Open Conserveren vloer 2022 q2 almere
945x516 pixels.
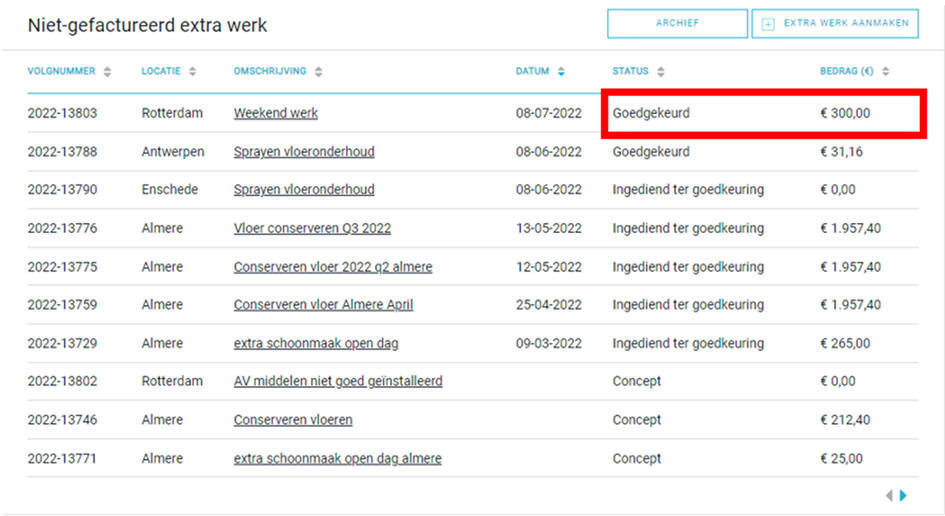[333, 267]
